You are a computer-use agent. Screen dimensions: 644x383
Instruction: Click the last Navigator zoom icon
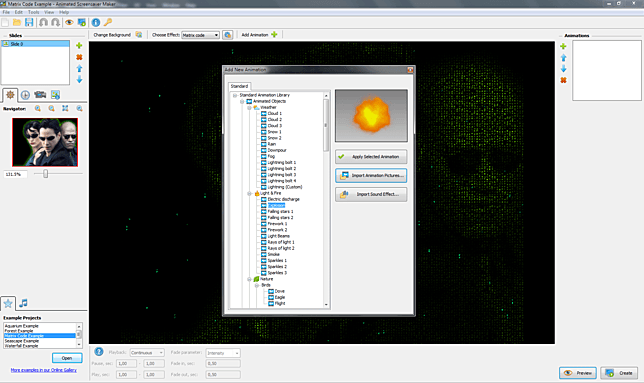(79, 108)
